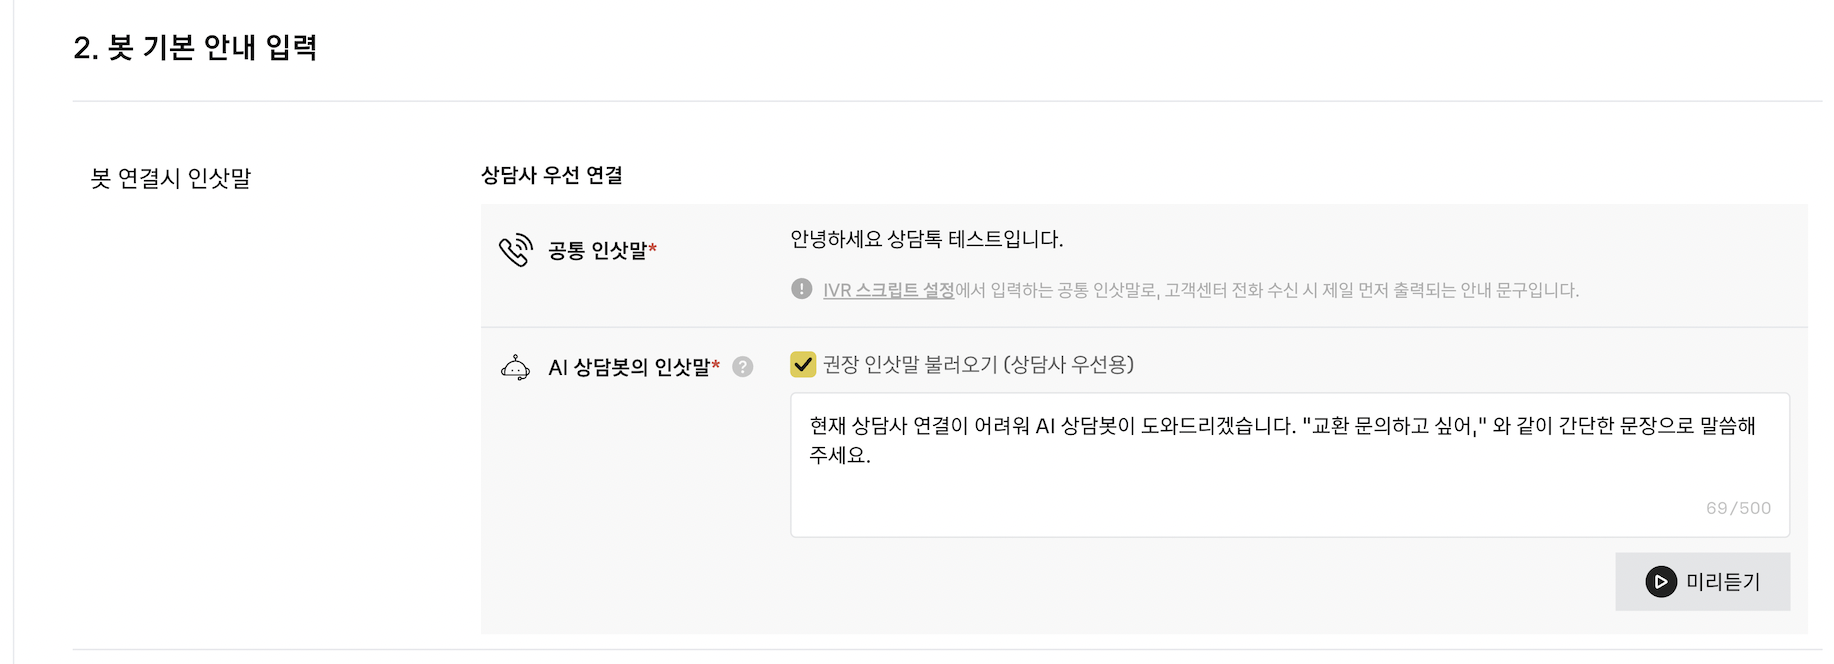Viewport: 1834px width, 664px height.
Task: Click the 봇 연결시 인삿말 row label
Action: point(171,178)
